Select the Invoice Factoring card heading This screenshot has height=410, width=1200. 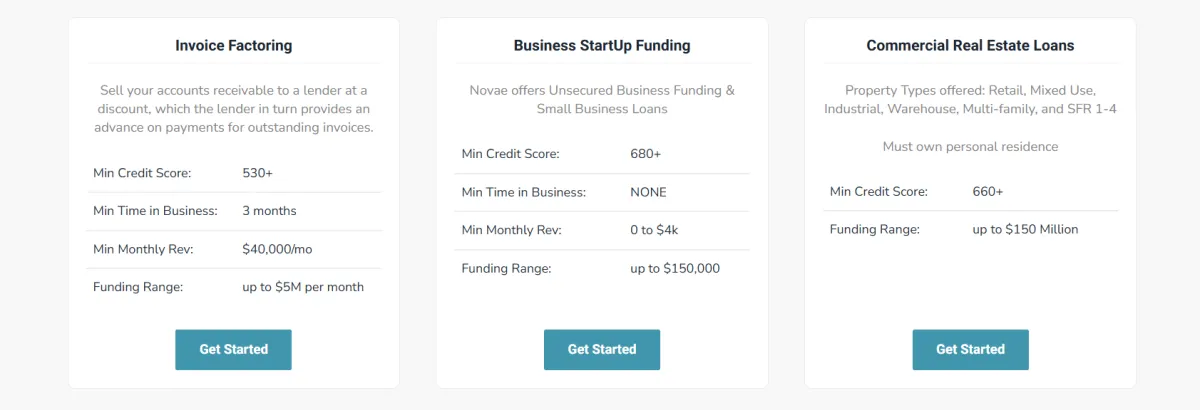pyautogui.click(x=233, y=45)
